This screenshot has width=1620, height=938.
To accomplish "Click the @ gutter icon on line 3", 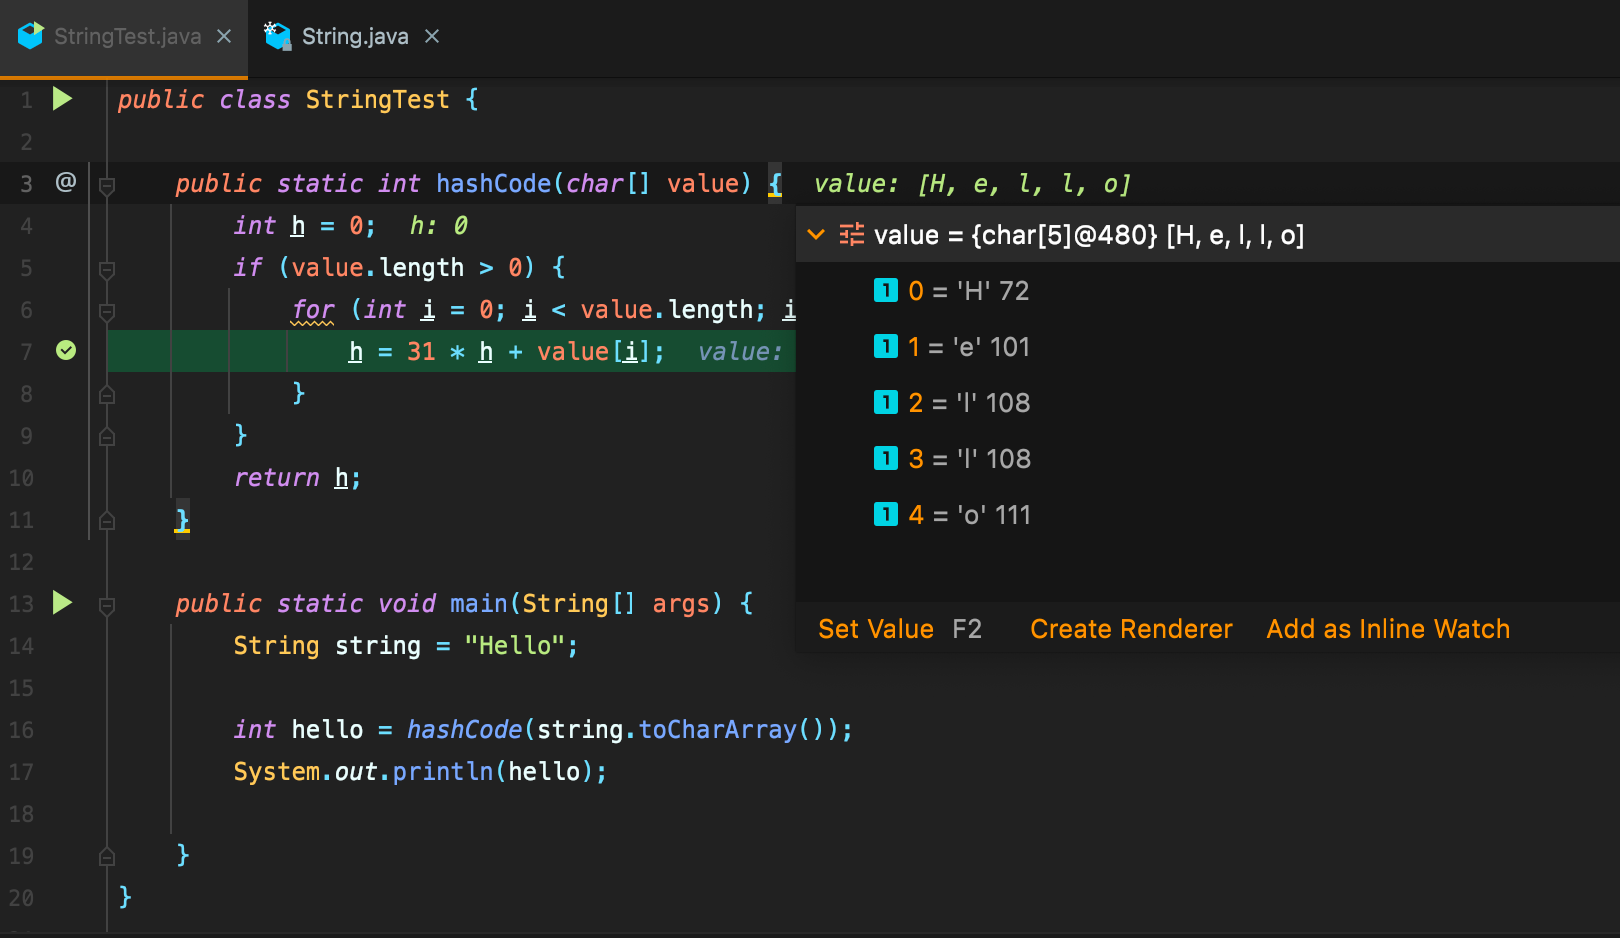I will coord(66,182).
